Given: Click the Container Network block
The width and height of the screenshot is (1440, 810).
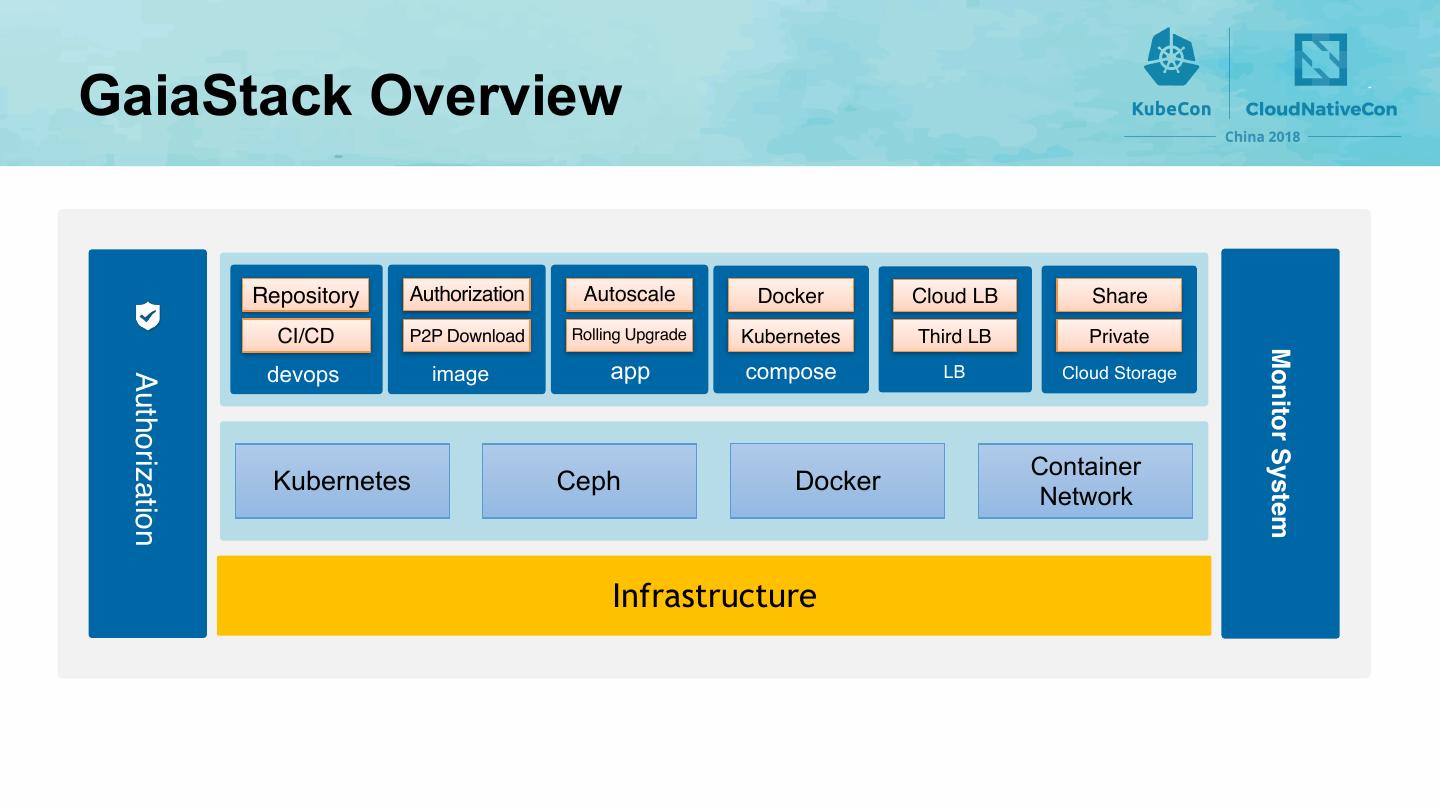Looking at the screenshot, I should 1085,481.
